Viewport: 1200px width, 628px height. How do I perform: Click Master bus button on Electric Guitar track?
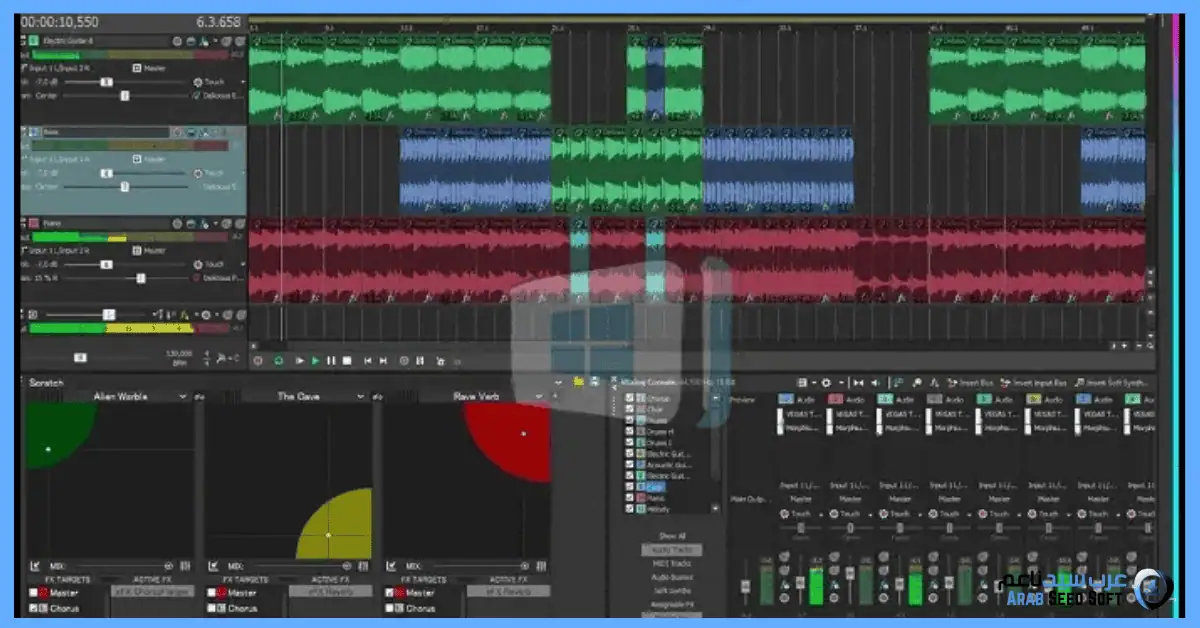(x=150, y=68)
